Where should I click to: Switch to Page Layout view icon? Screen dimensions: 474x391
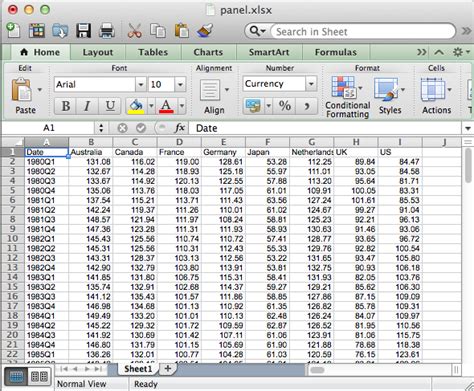(39, 377)
